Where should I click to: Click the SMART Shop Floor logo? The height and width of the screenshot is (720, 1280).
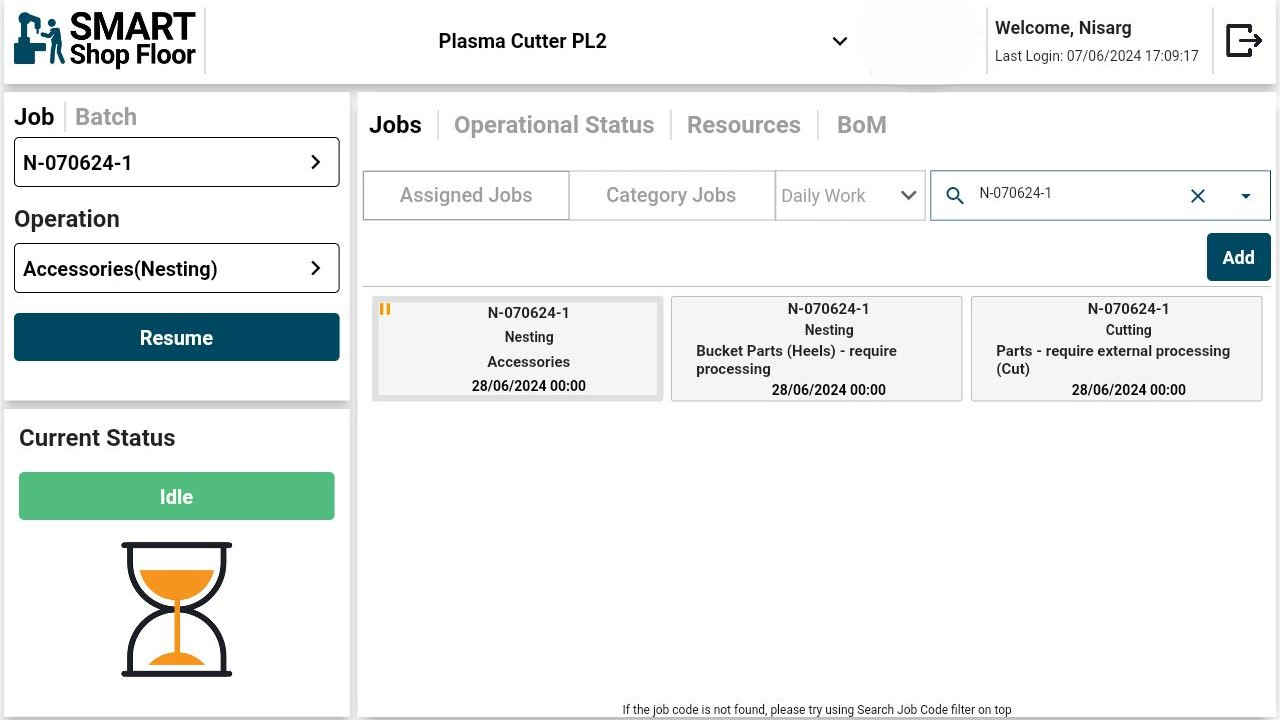(x=105, y=40)
